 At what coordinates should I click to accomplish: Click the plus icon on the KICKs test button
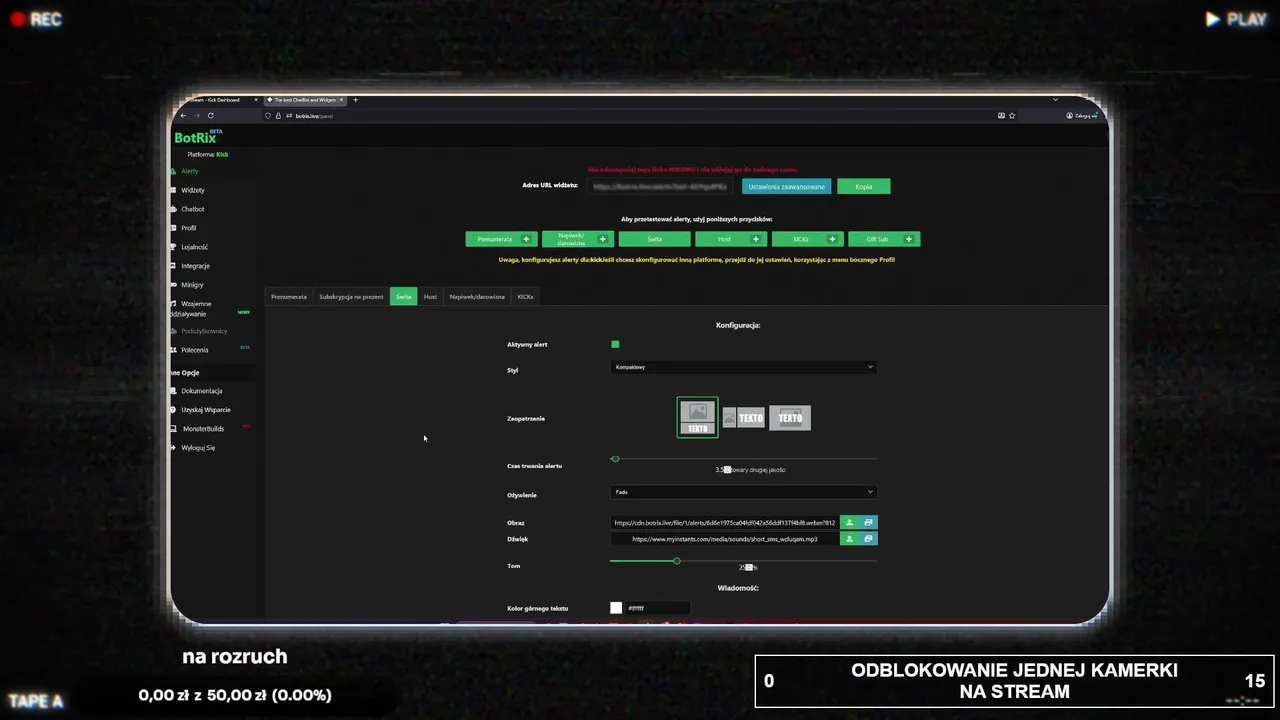832,239
